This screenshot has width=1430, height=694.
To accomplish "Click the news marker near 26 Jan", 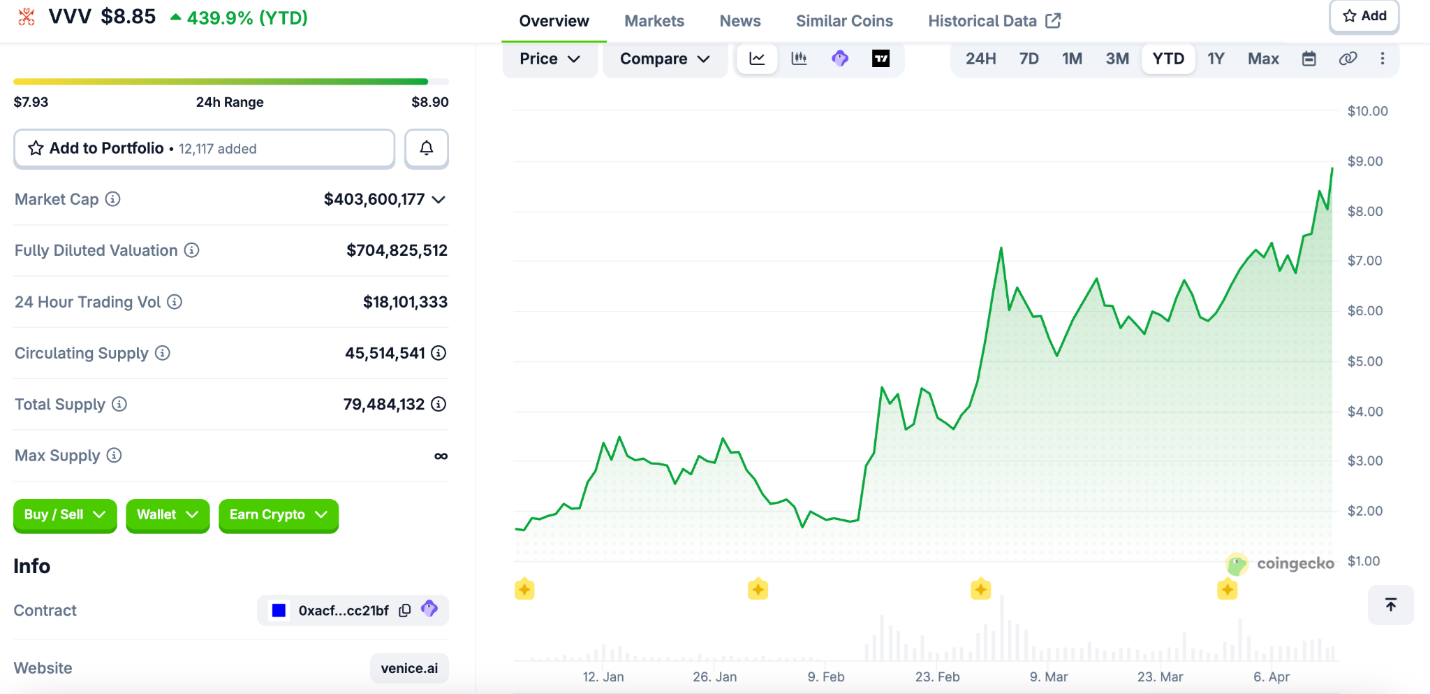I will point(758,589).
